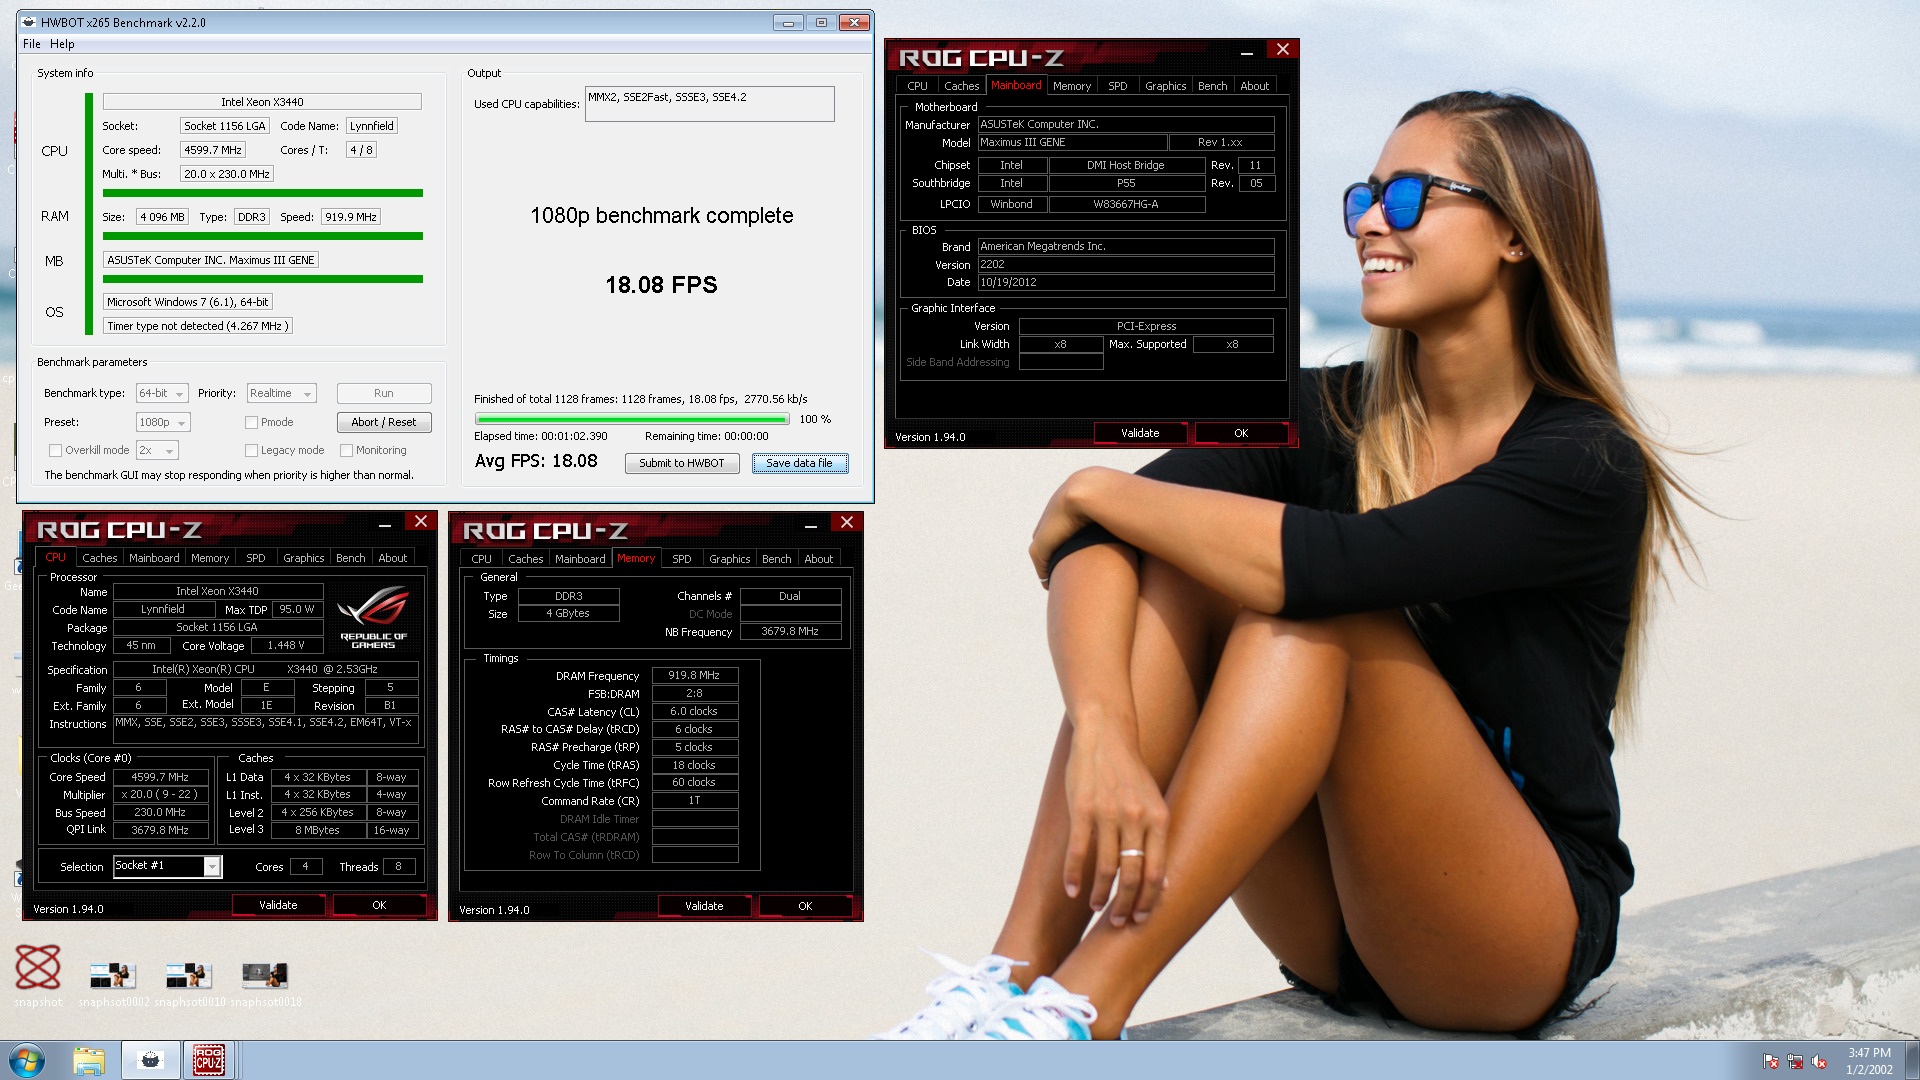Click Submit to HWBOT button
Viewport: 1920px width, 1080px height.
pos(682,463)
